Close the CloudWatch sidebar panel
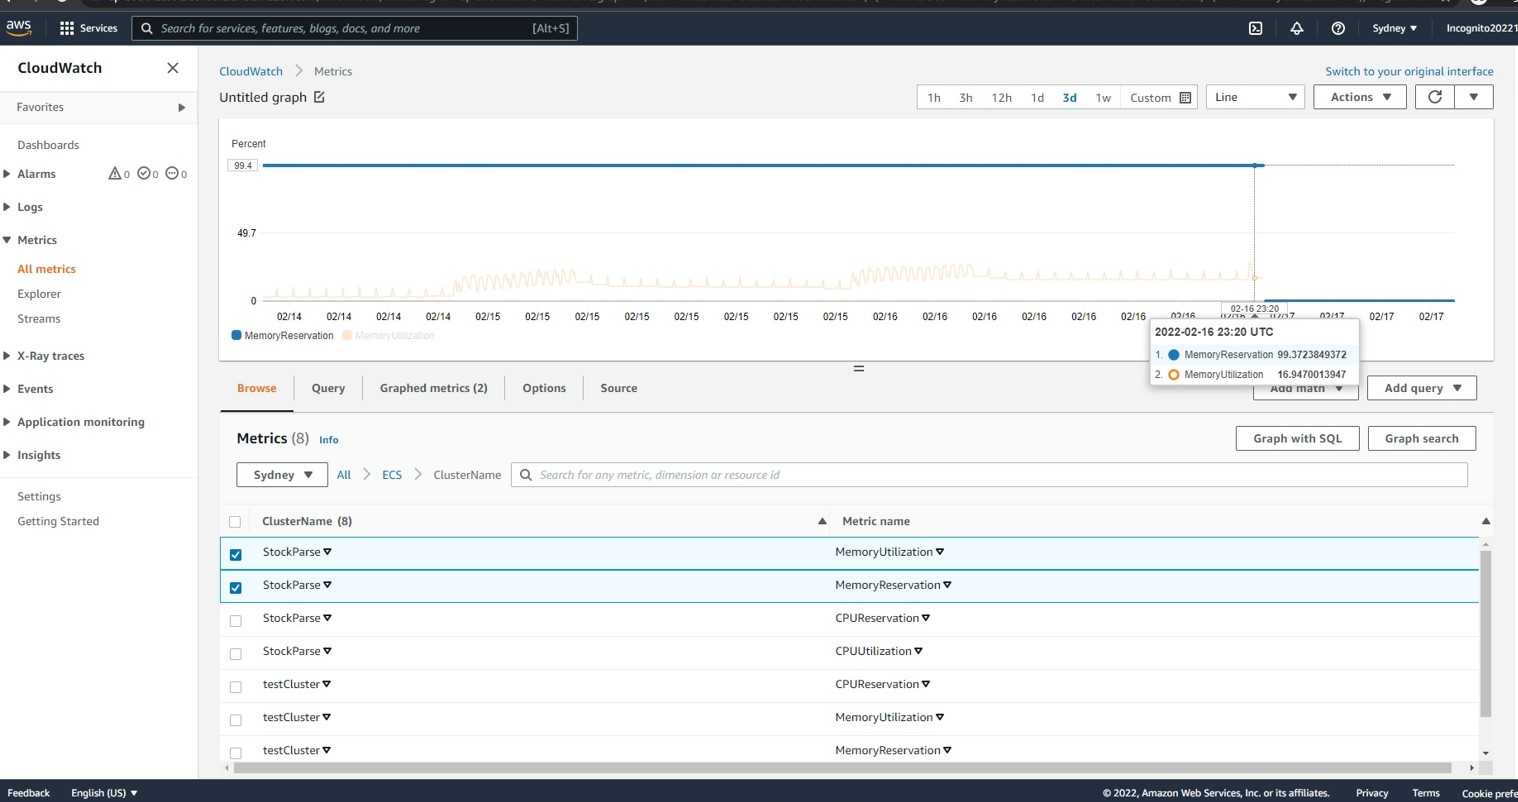The height and width of the screenshot is (802, 1518). [x=173, y=68]
